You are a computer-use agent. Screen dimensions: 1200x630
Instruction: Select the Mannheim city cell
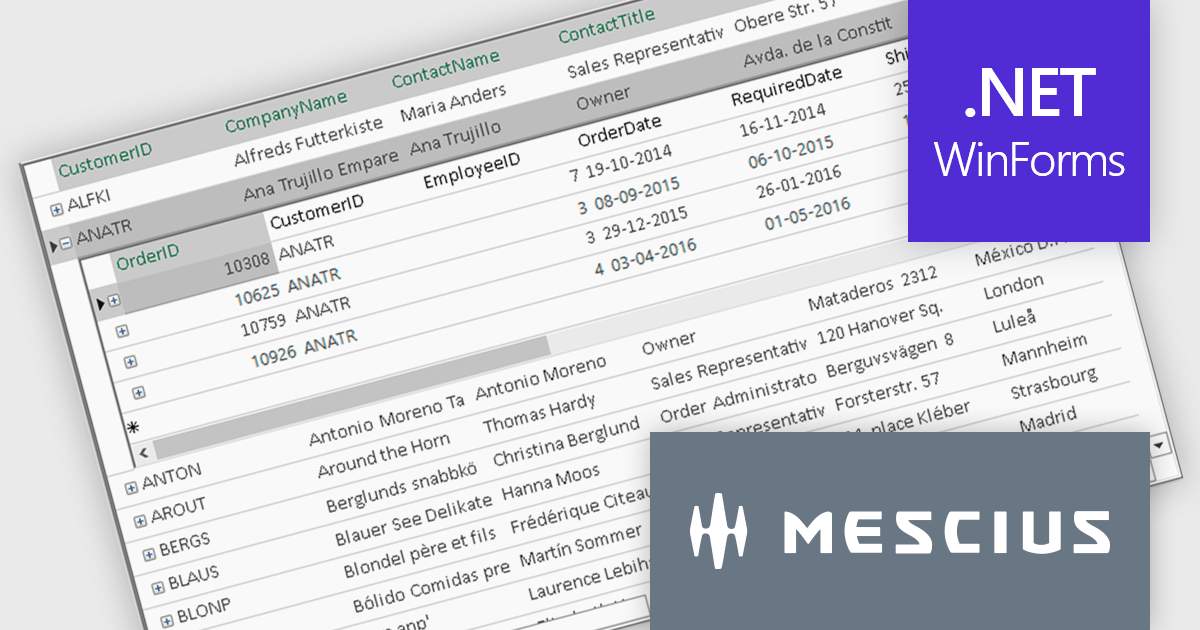click(1044, 352)
